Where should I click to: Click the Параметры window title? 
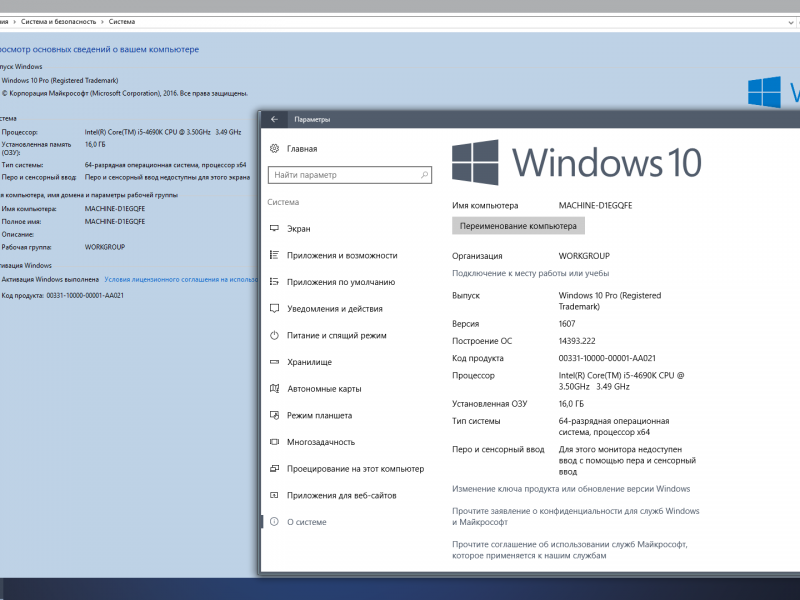pyautogui.click(x=312, y=119)
